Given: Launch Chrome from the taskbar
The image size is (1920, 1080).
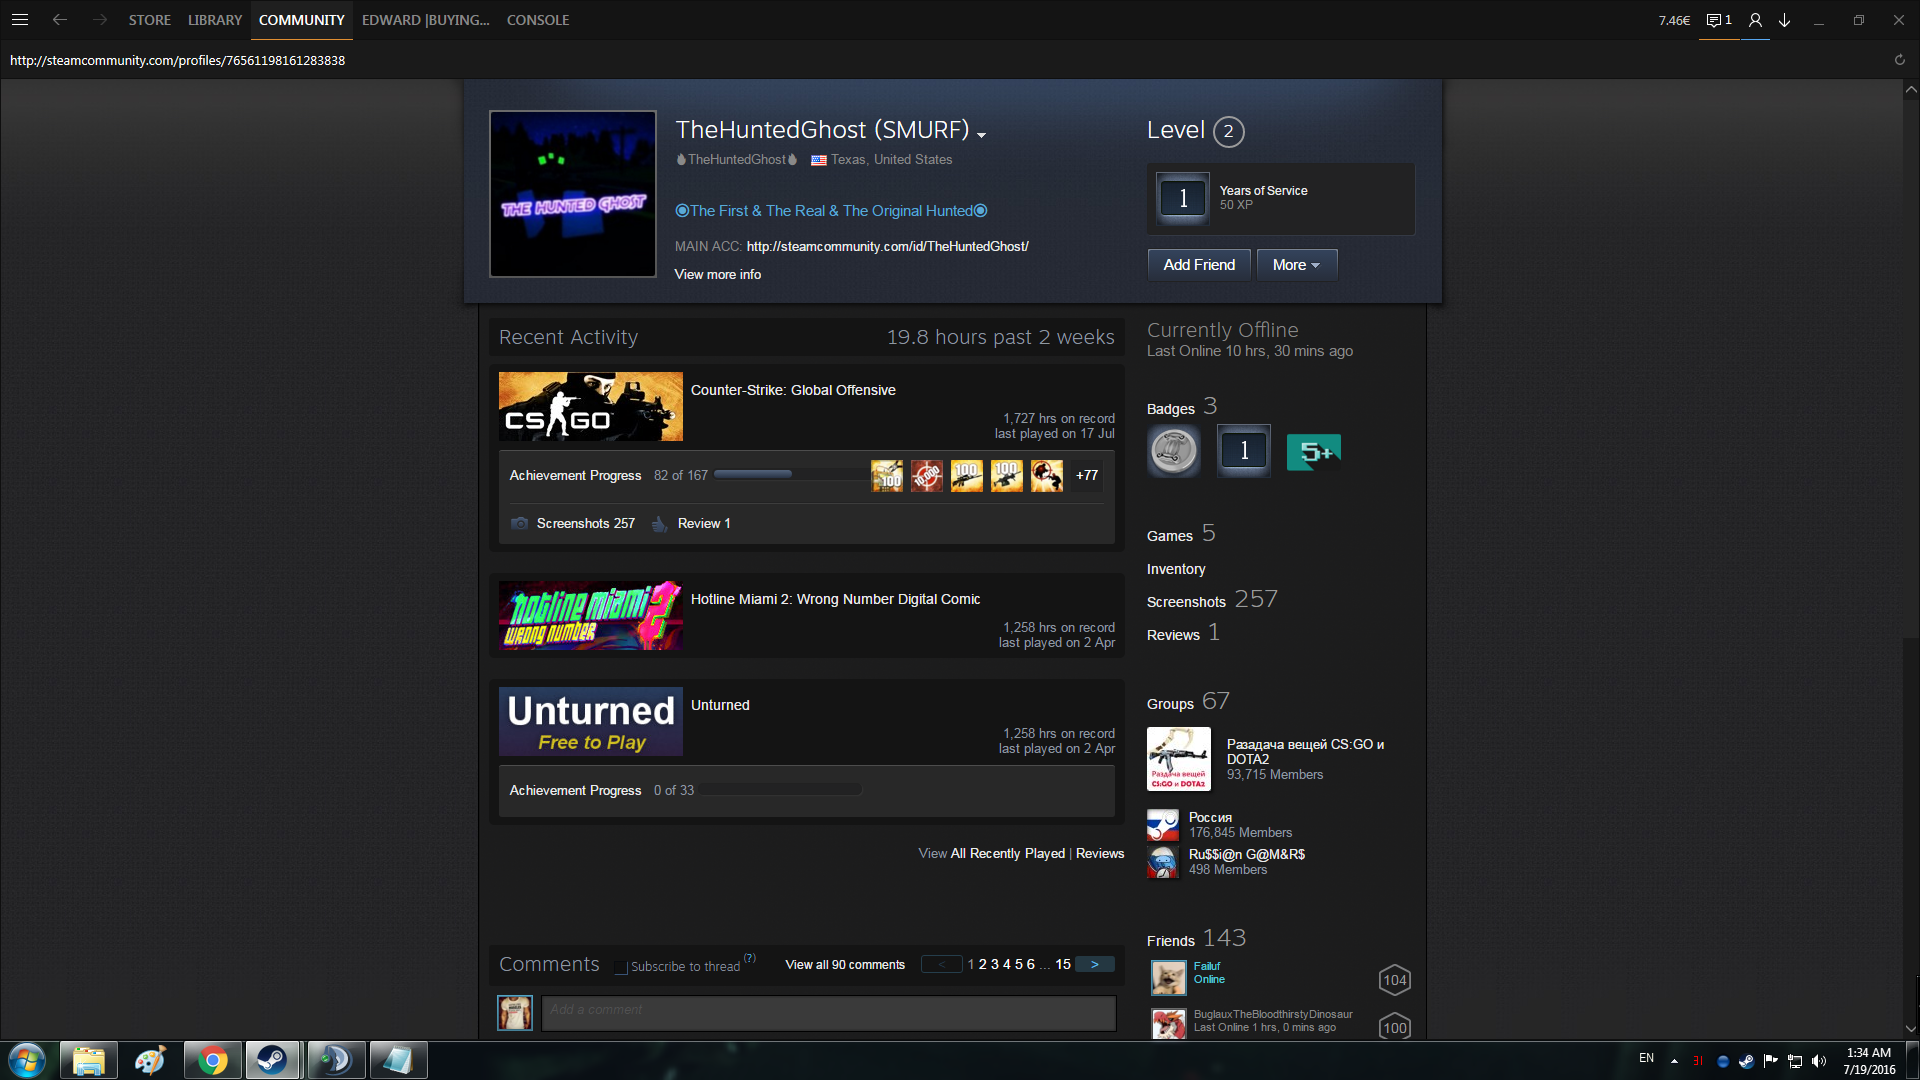Looking at the screenshot, I should pyautogui.click(x=212, y=1060).
